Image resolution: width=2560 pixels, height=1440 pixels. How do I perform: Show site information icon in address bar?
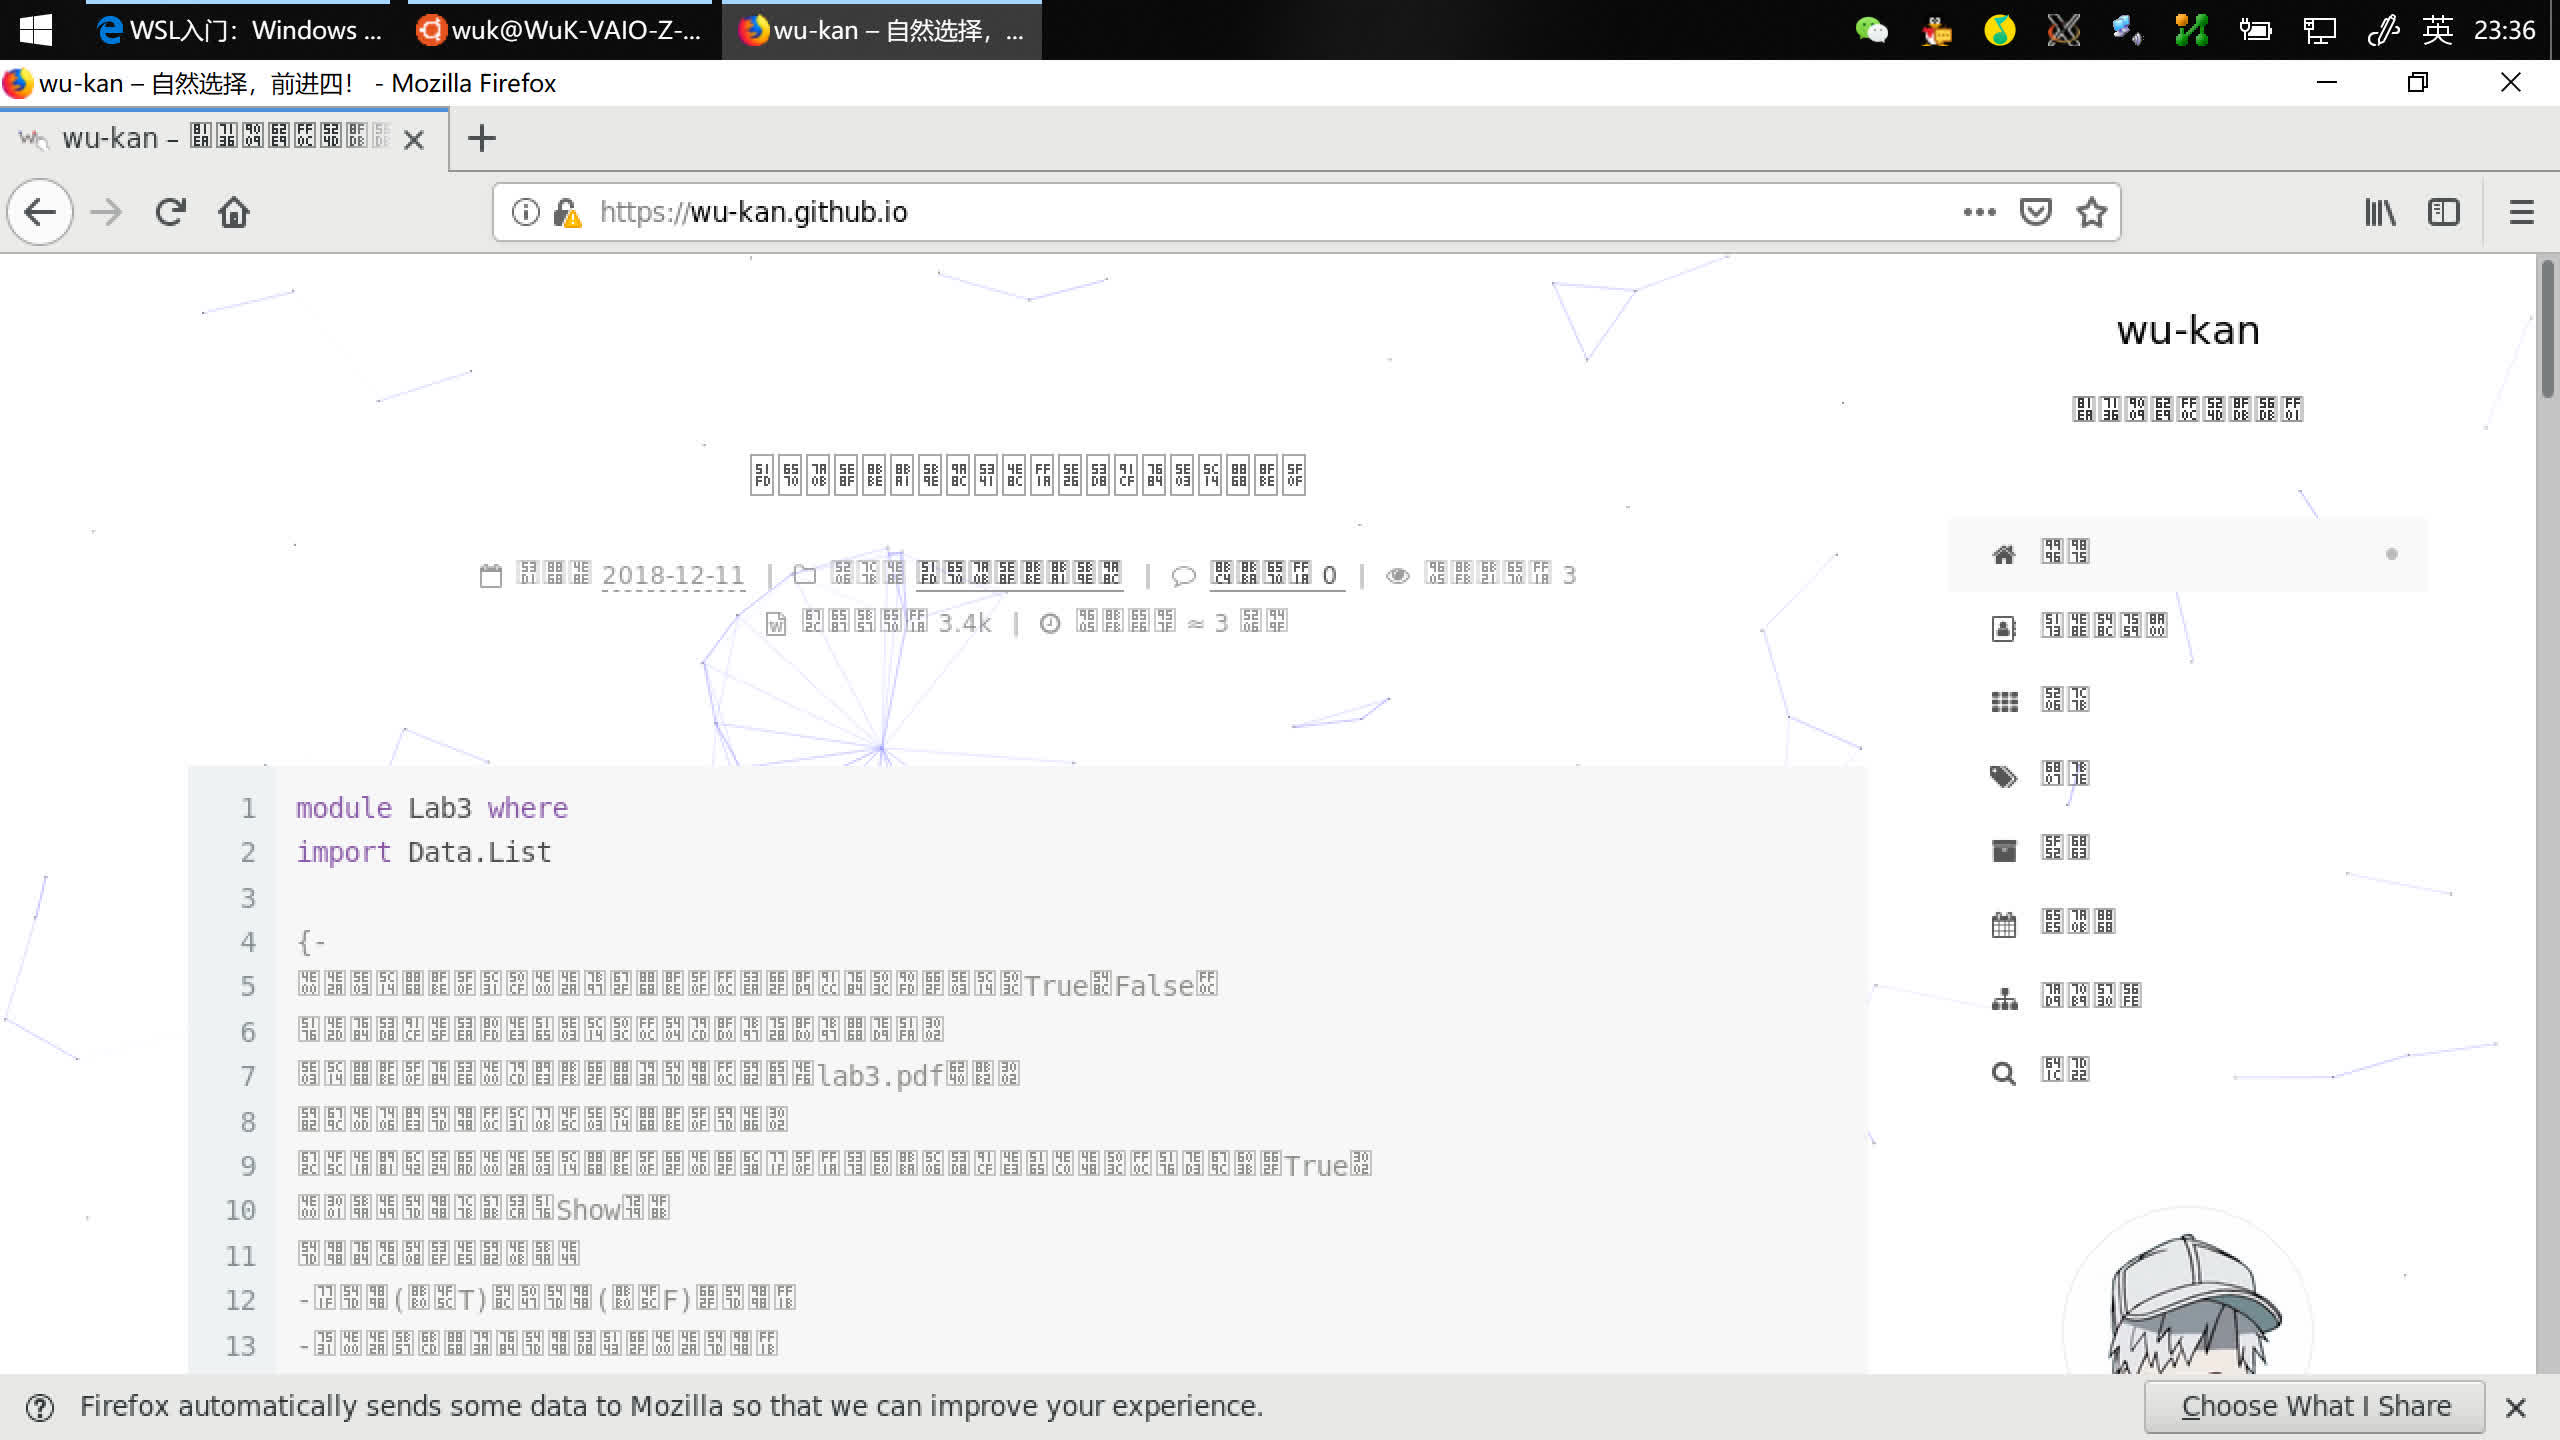(x=526, y=212)
